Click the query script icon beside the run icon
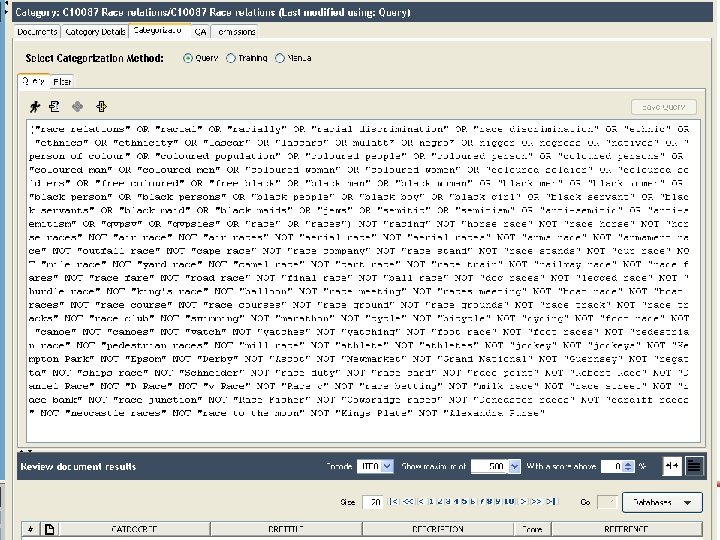 [55, 107]
